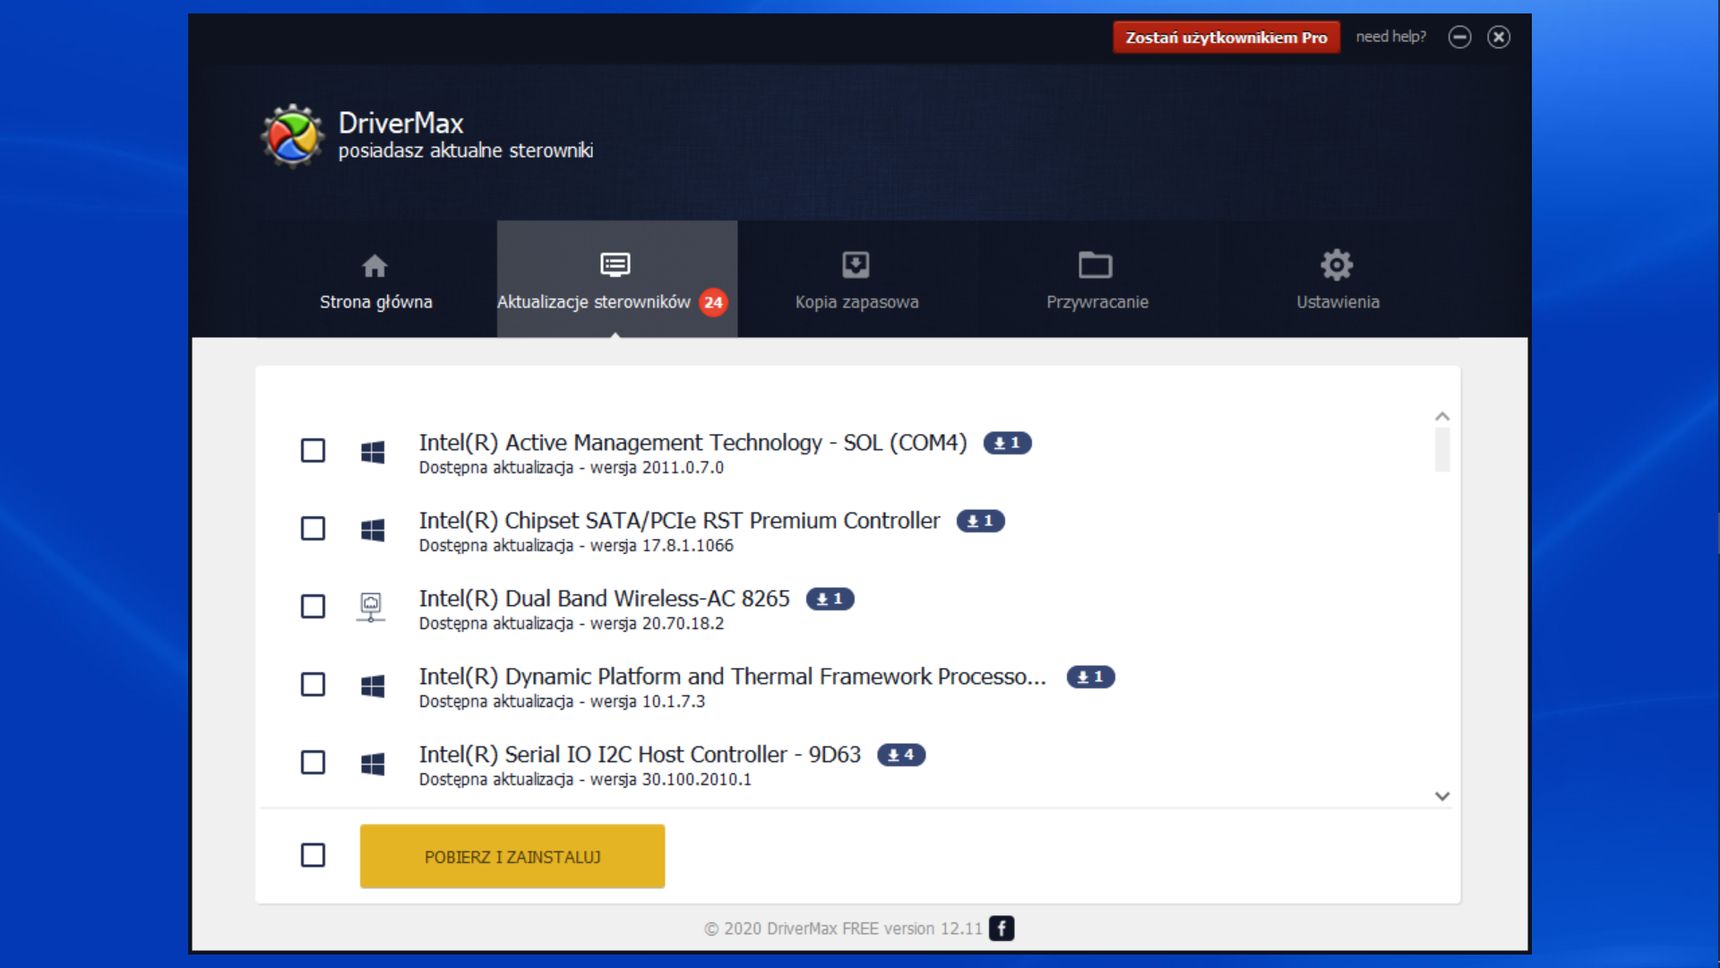Minimize the DriverMax window
1720x968 pixels.
pyautogui.click(x=1460, y=37)
